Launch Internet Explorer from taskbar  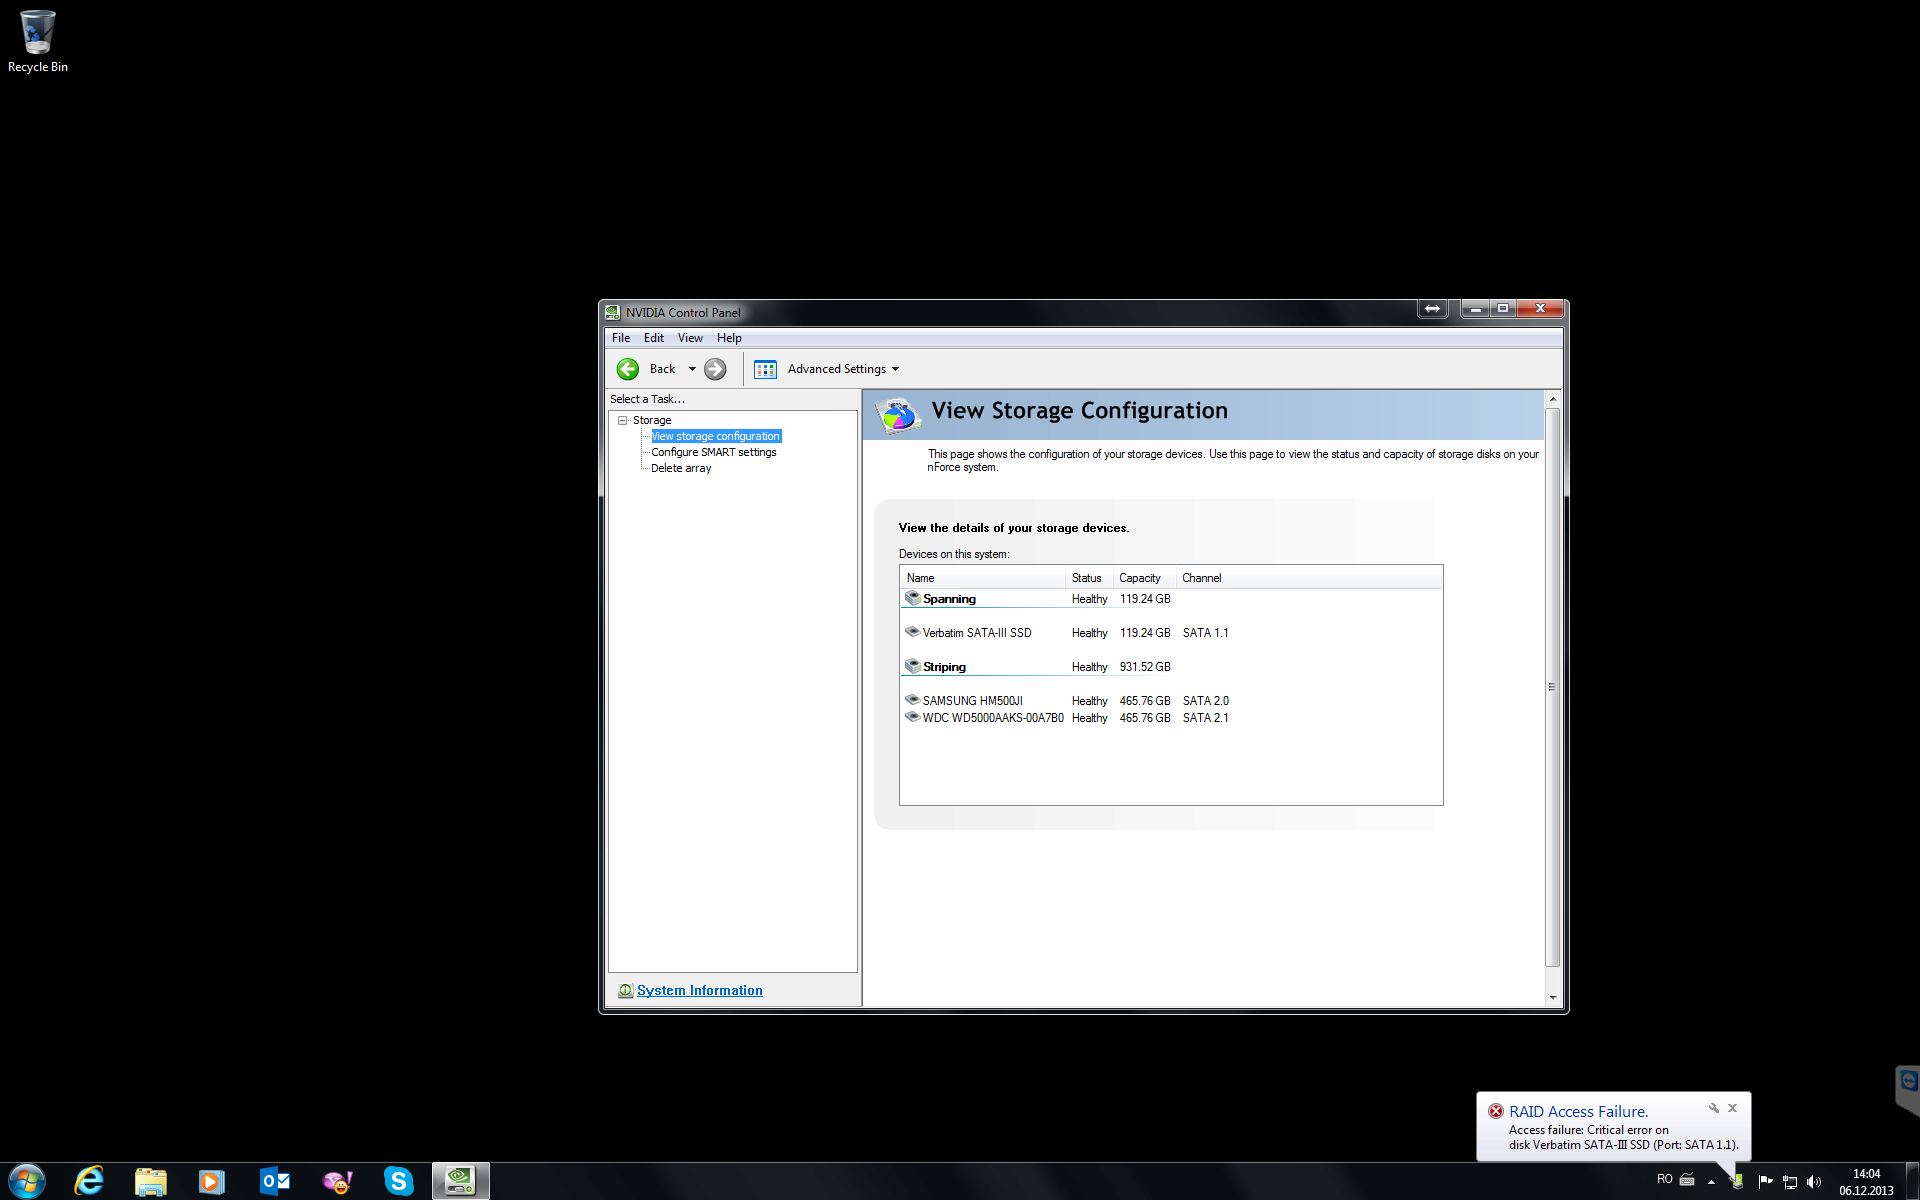[89, 1181]
